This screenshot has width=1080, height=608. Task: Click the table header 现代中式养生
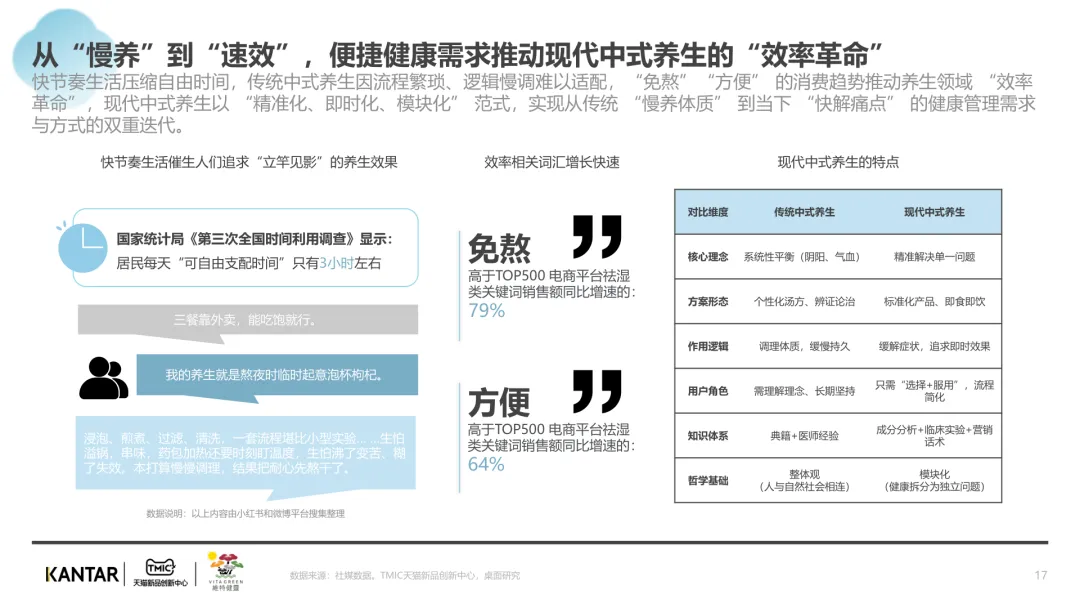pyautogui.click(x=934, y=212)
